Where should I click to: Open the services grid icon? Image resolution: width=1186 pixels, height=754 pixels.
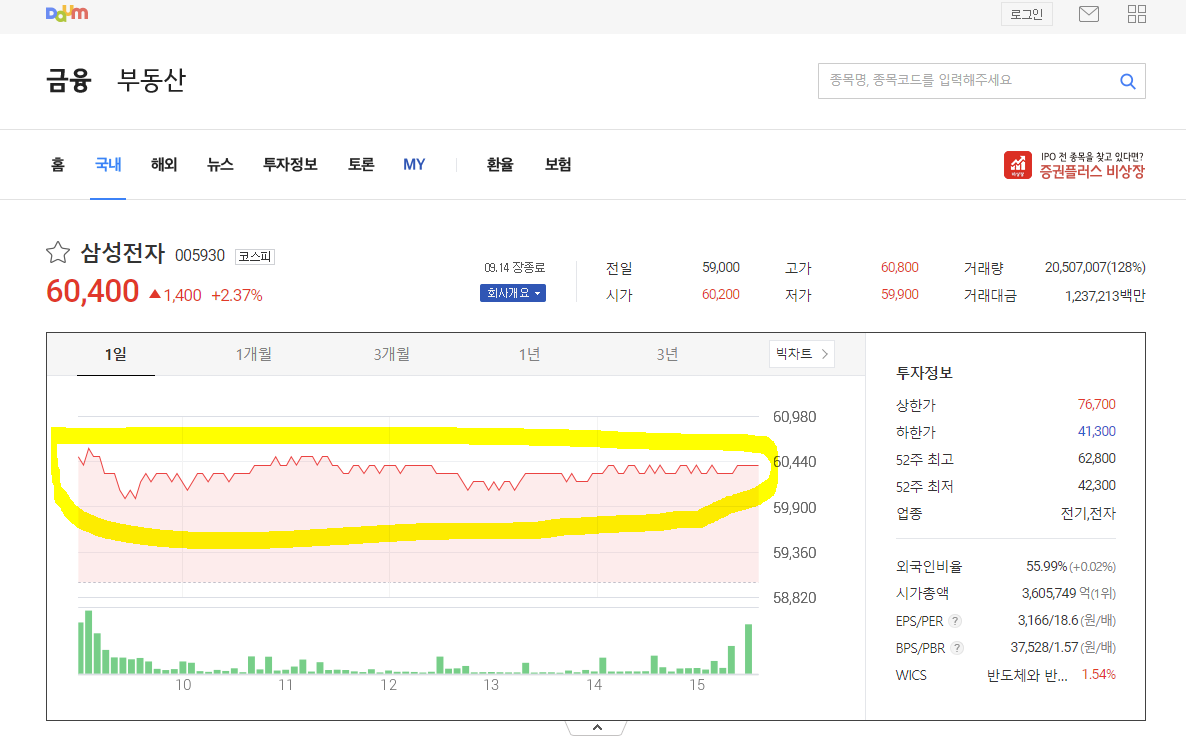coord(1137,14)
